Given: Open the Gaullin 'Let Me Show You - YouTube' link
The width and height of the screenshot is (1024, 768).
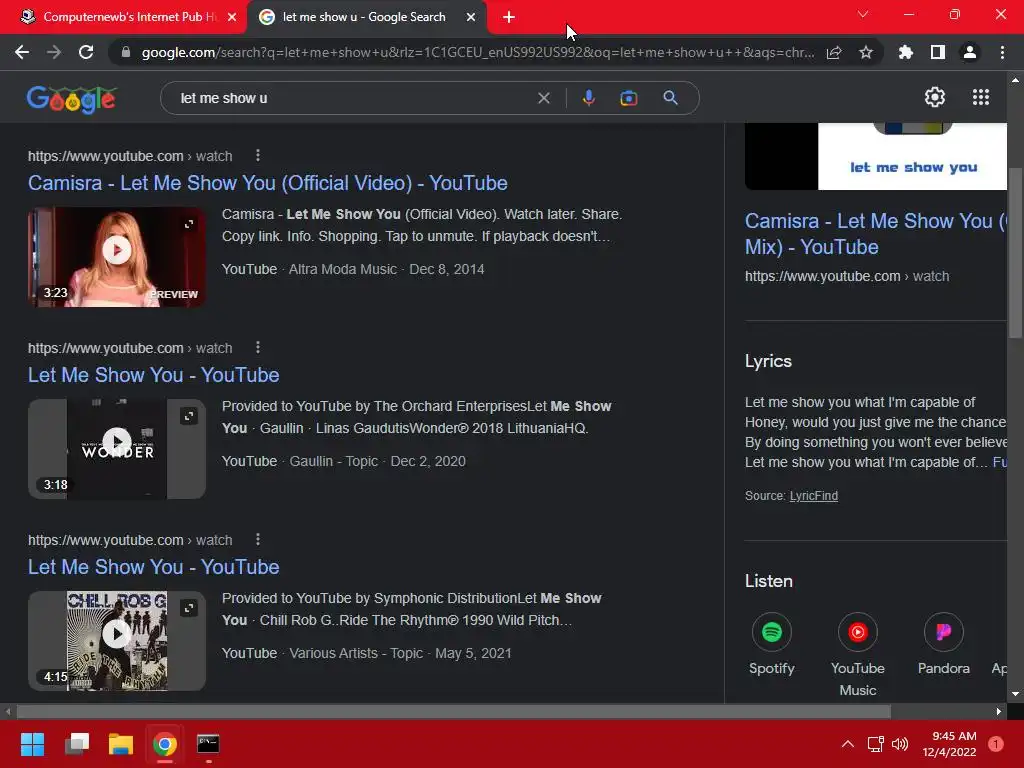Looking at the screenshot, I should [x=153, y=375].
